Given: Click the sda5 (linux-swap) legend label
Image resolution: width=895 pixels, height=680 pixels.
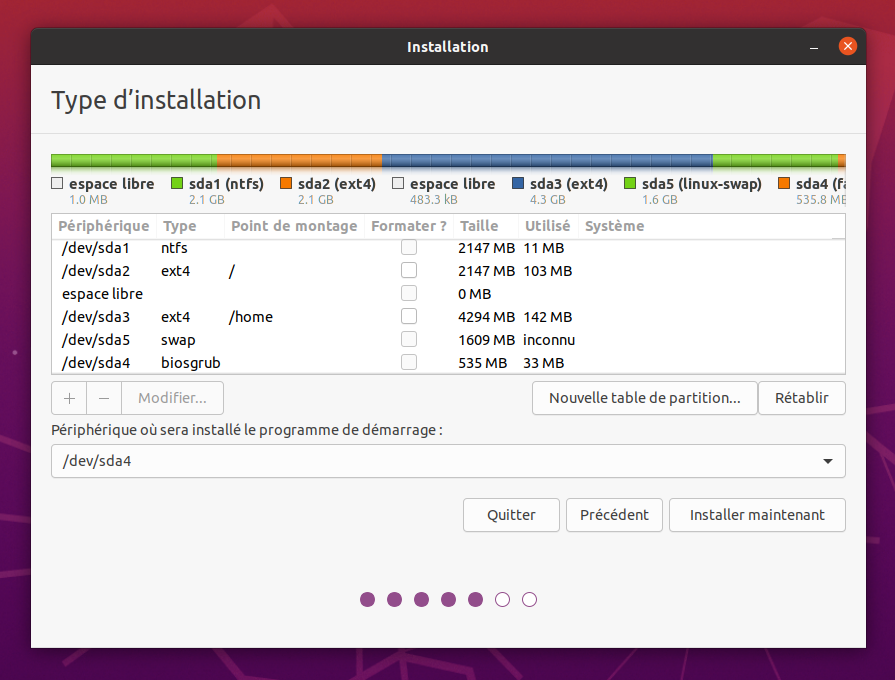Looking at the screenshot, I should click(x=702, y=184).
